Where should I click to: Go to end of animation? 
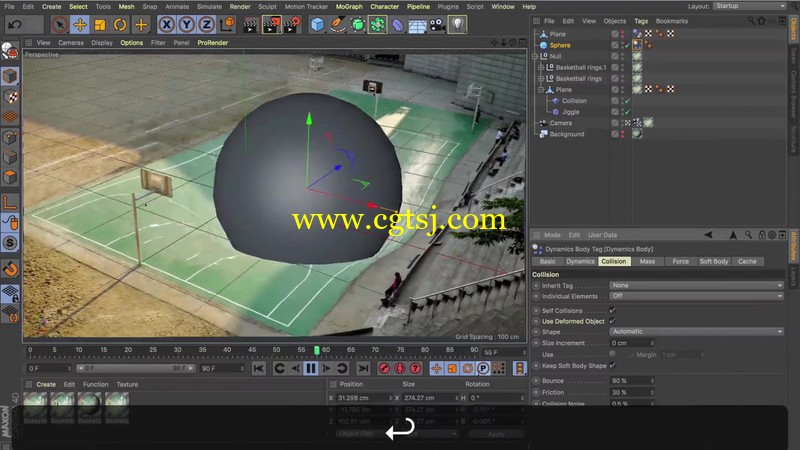pyautogui.click(x=363, y=368)
